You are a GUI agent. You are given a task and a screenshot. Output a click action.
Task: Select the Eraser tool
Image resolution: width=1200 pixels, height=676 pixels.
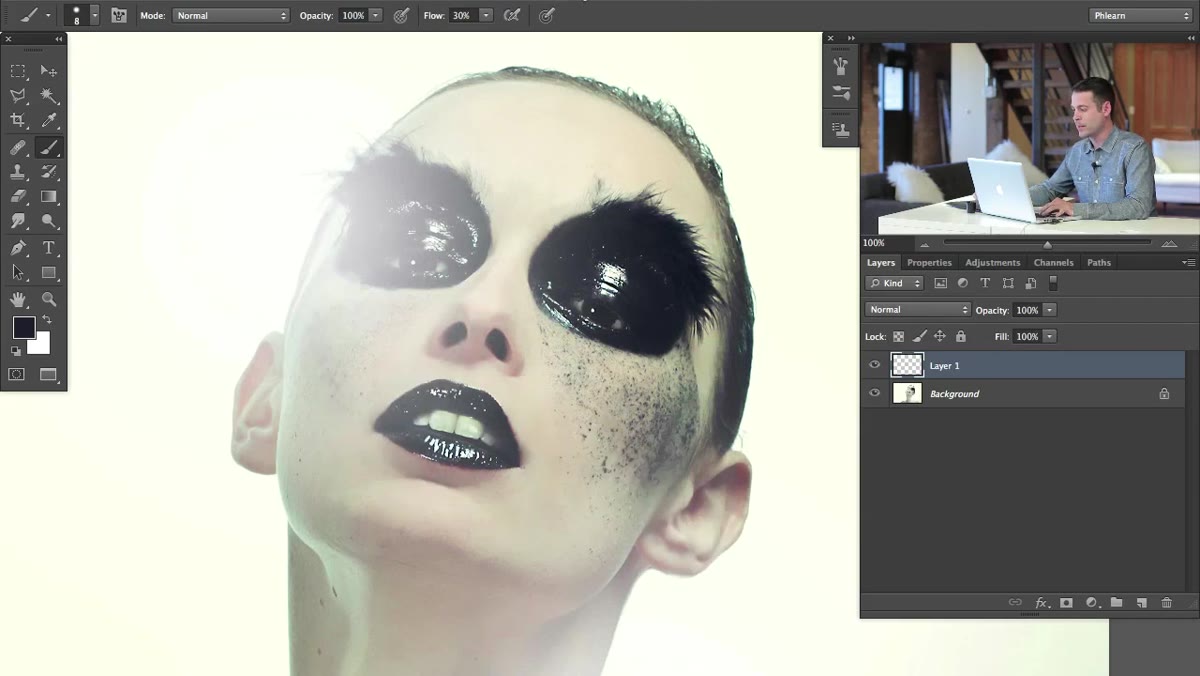(x=18, y=197)
